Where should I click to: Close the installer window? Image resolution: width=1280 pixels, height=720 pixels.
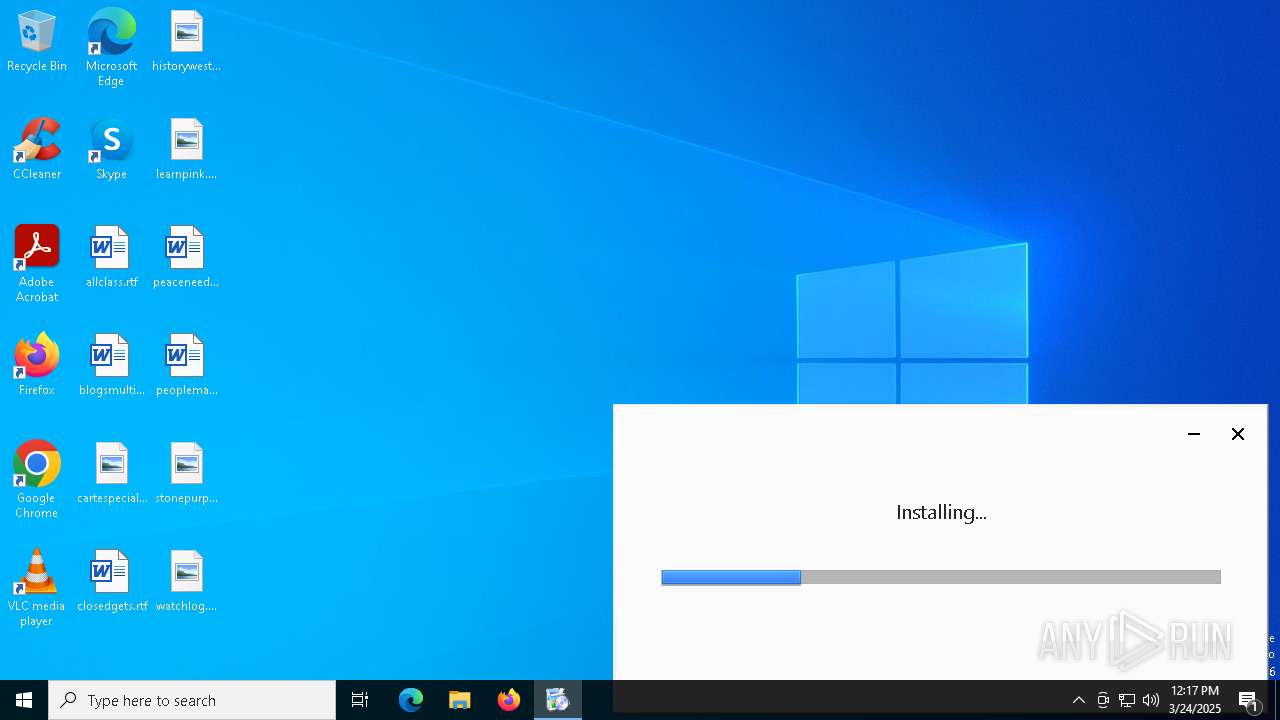[x=1238, y=434]
